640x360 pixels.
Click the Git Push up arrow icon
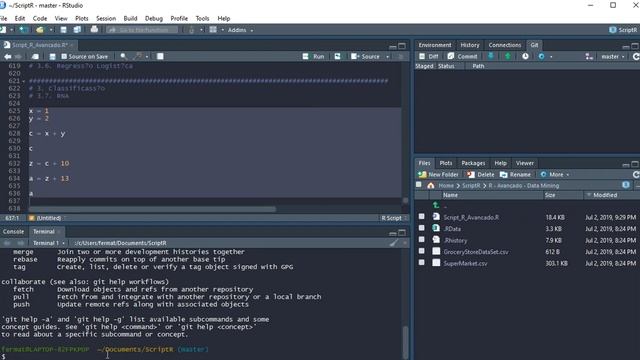[508, 56]
